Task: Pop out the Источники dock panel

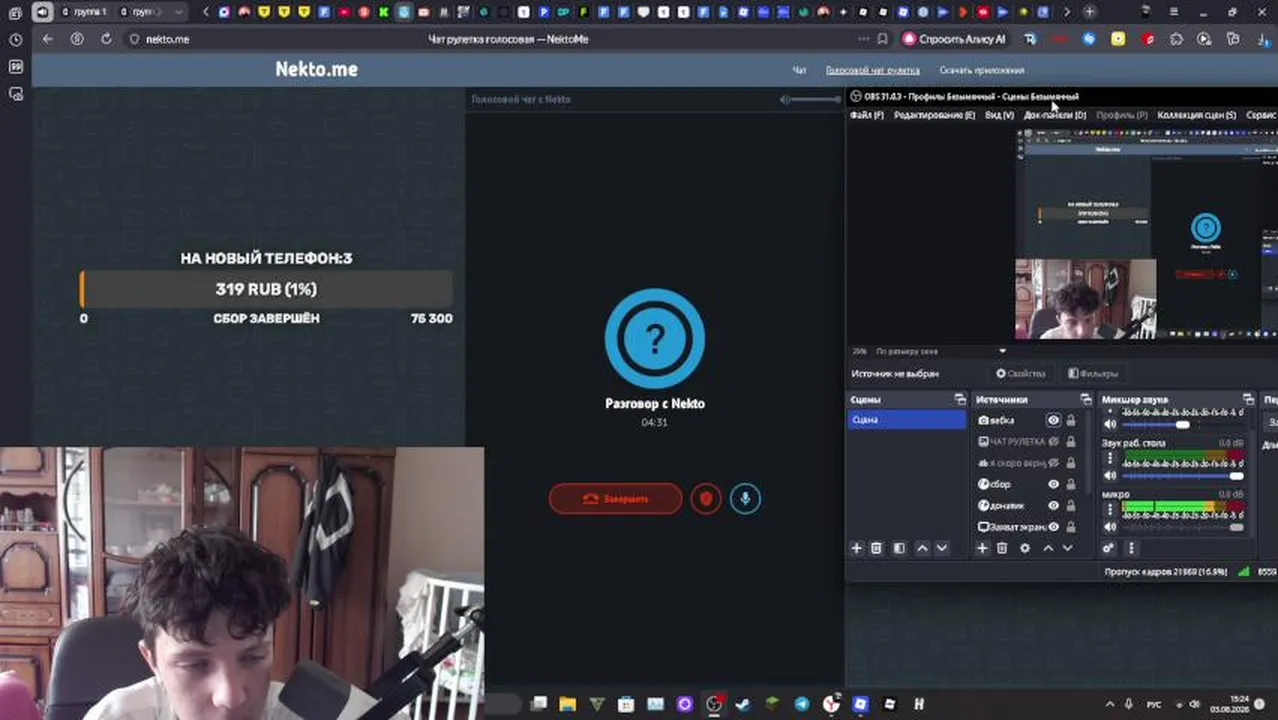Action: point(1085,399)
